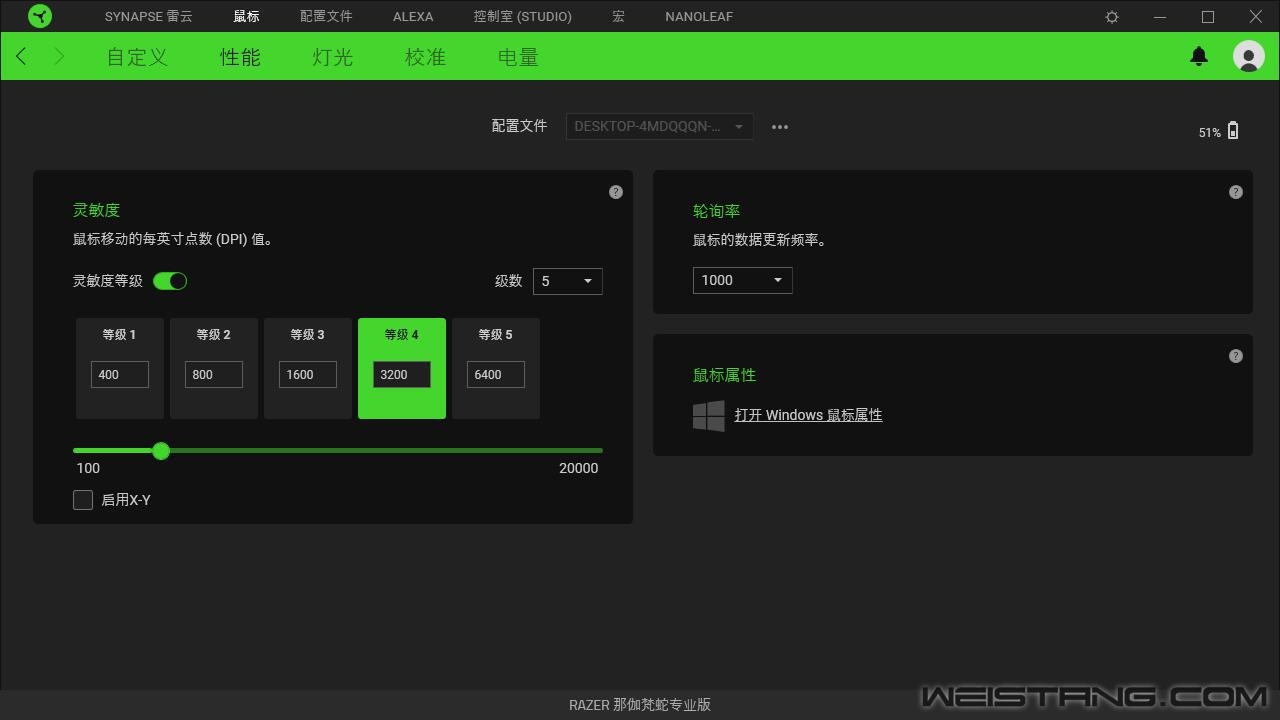Viewport: 1280px width, 720px height.
Task: Show help for the mouse properties panel
Action: tap(1236, 356)
